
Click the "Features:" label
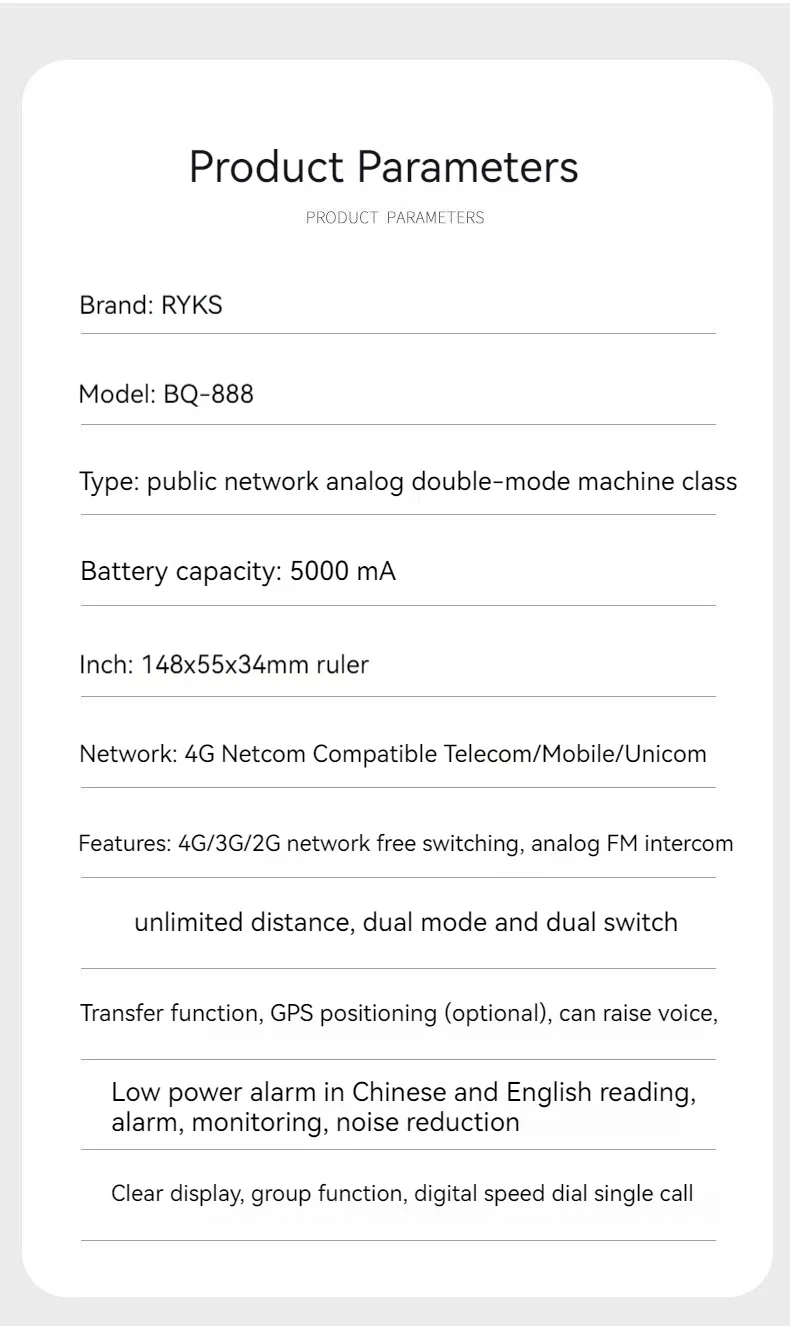point(125,844)
